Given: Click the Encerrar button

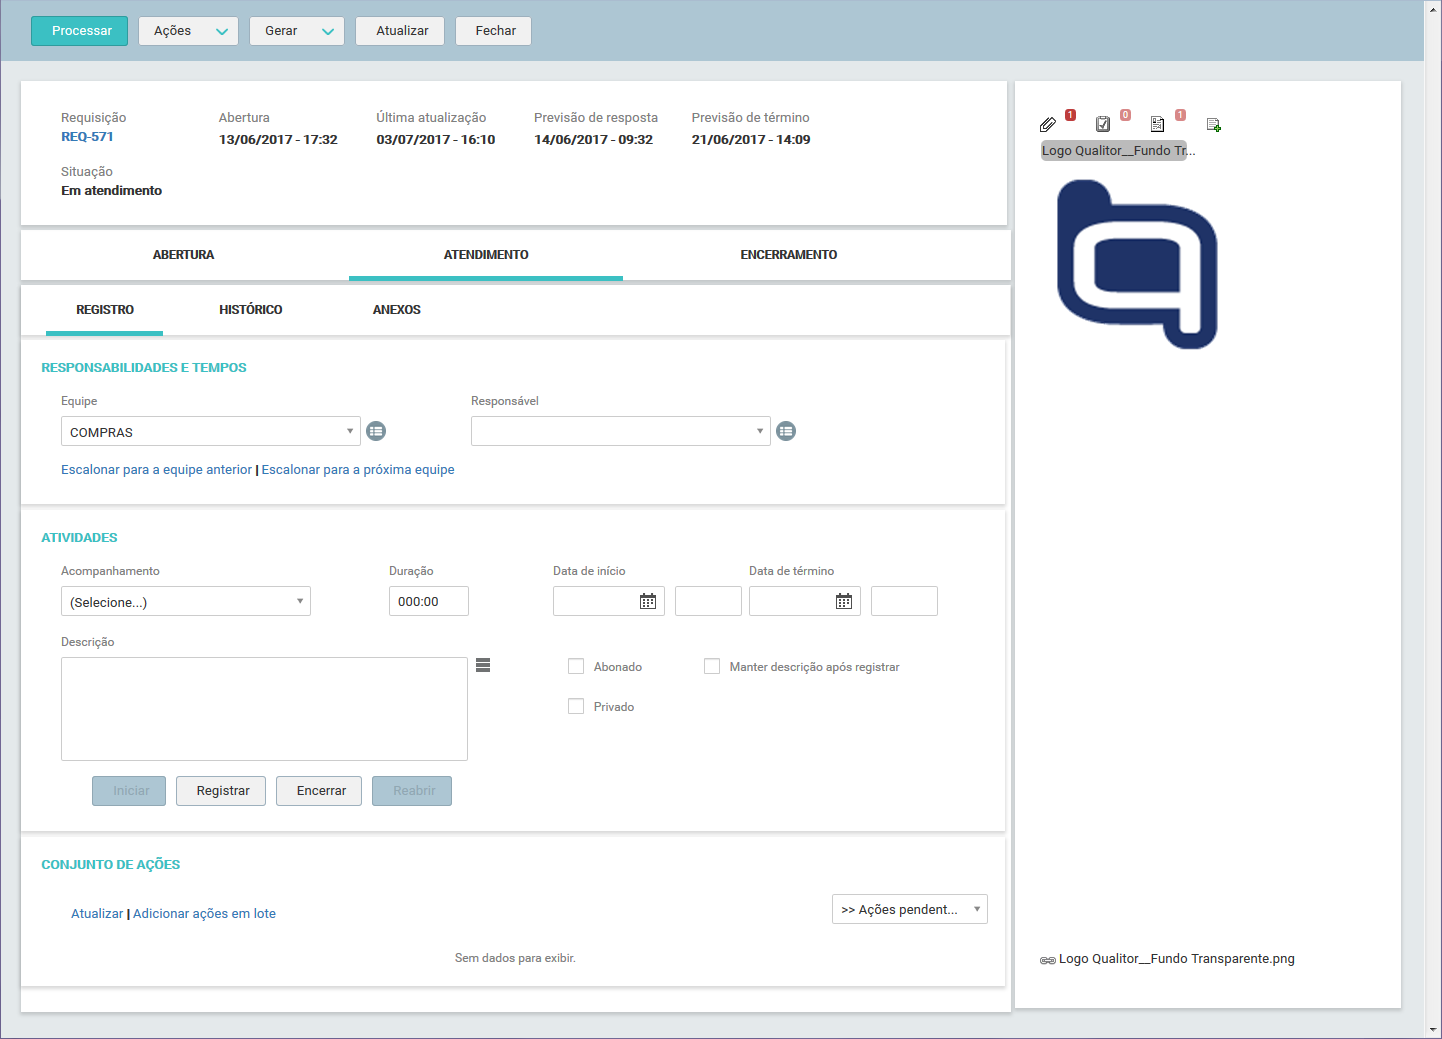Looking at the screenshot, I should pyautogui.click(x=319, y=791).
